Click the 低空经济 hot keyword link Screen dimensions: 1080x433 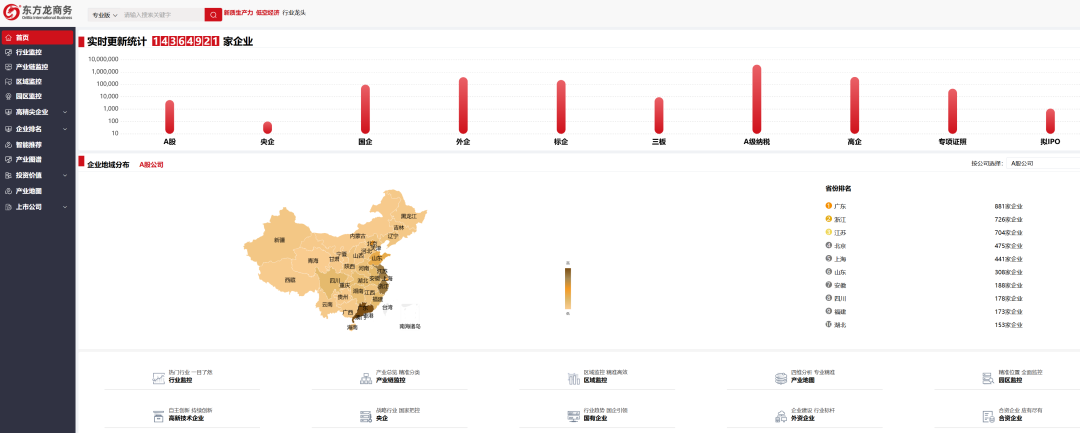pos(267,12)
